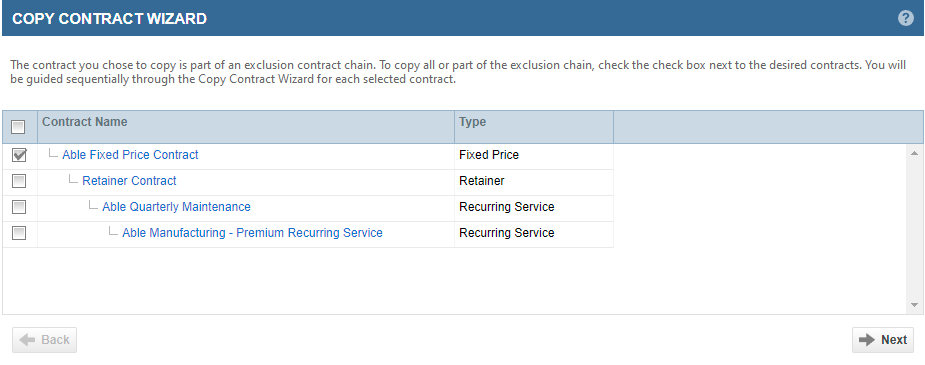Check the Retainer Contract checkbox
This screenshot has width=925, height=365.
[19, 181]
